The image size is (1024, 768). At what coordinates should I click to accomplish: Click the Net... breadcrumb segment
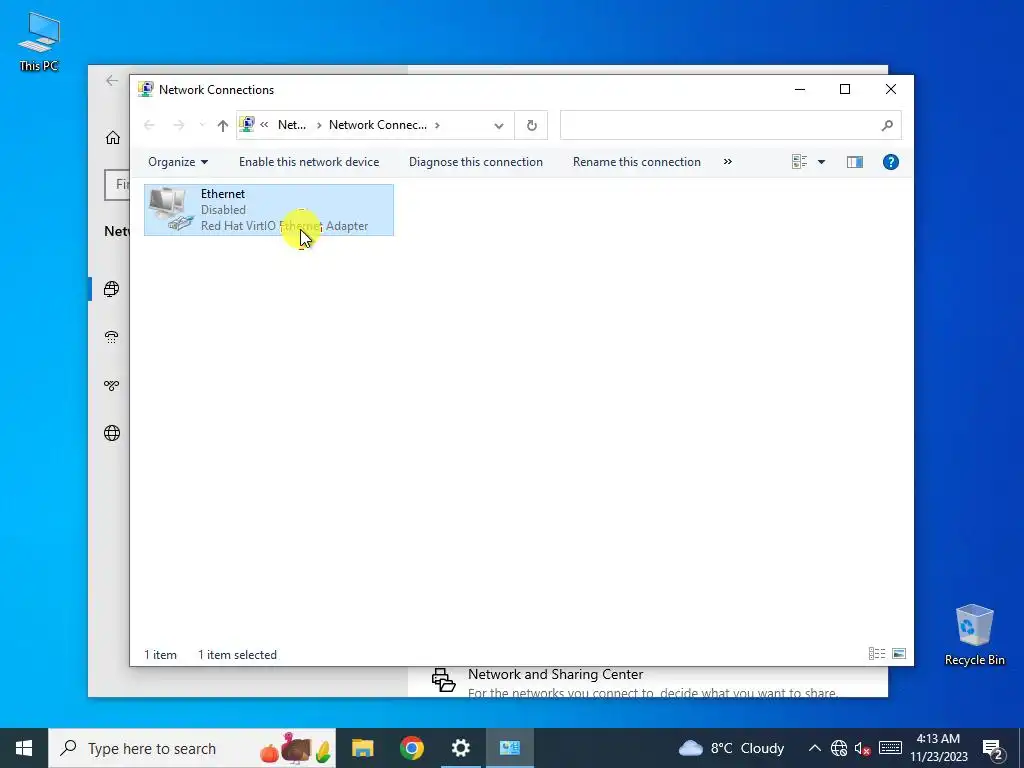(x=292, y=125)
